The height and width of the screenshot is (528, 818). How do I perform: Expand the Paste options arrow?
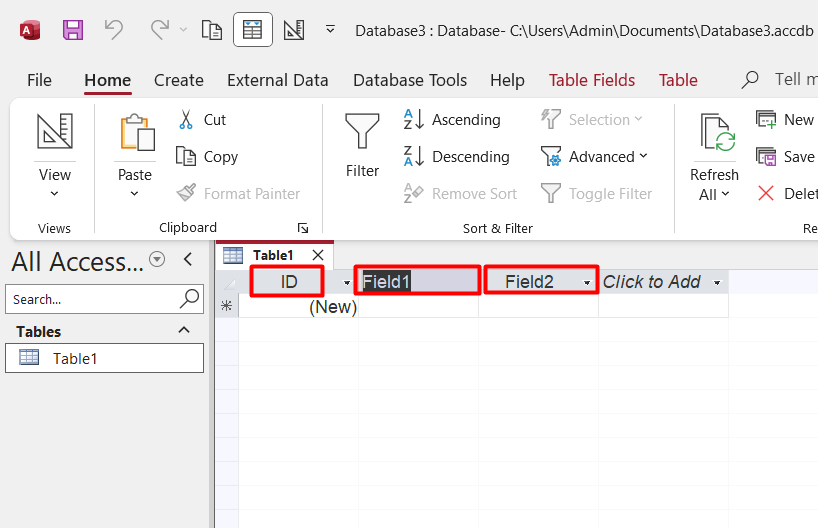click(x=134, y=194)
